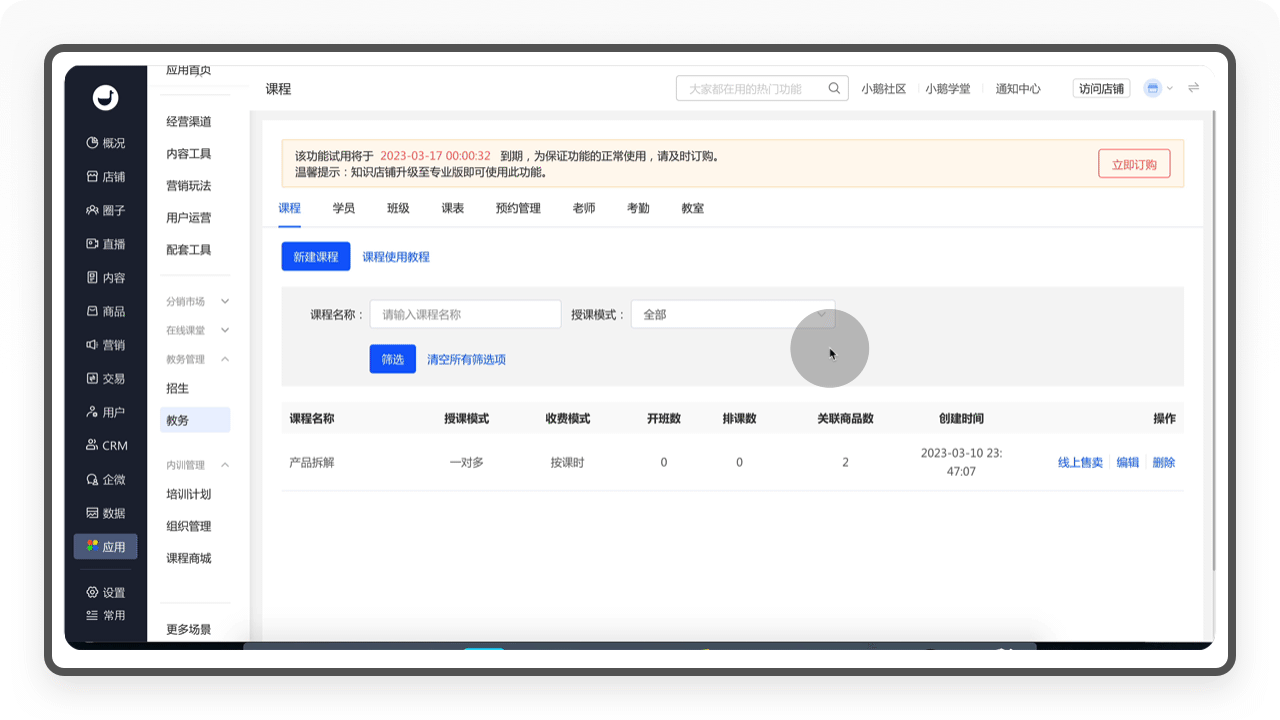Click the store avatar icon in header
This screenshot has height=720, width=1280.
pyautogui.click(x=1153, y=88)
